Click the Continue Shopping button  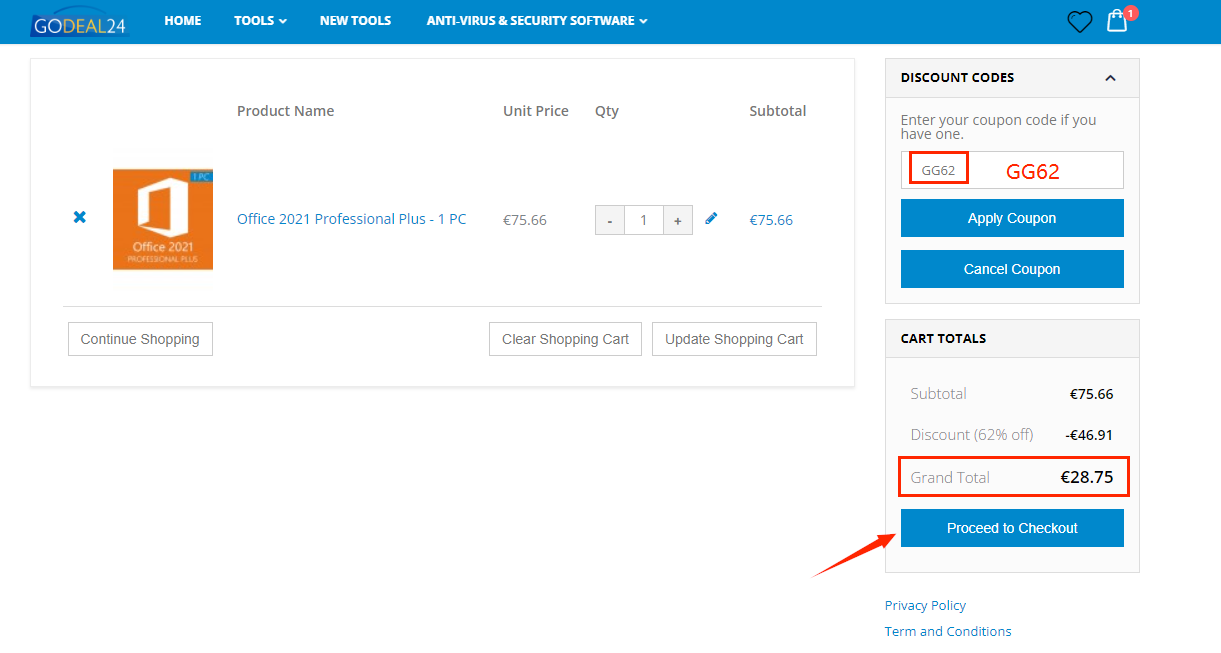pyautogui.click(x=140, y=339)
